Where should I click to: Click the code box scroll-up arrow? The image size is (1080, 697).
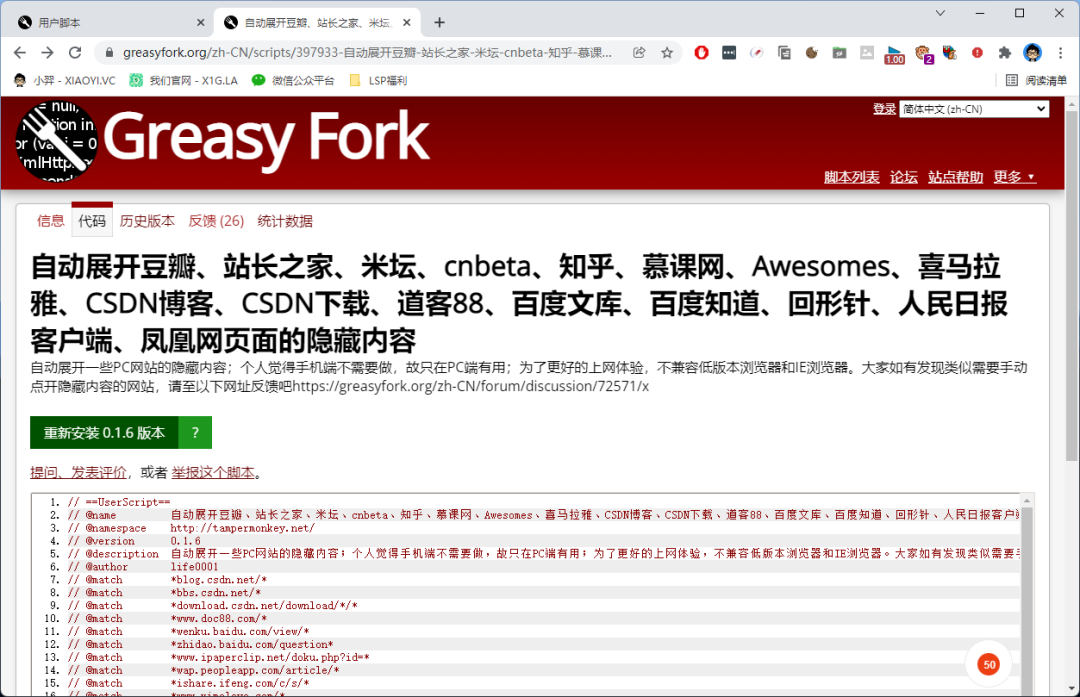(x=1027, y=501)
